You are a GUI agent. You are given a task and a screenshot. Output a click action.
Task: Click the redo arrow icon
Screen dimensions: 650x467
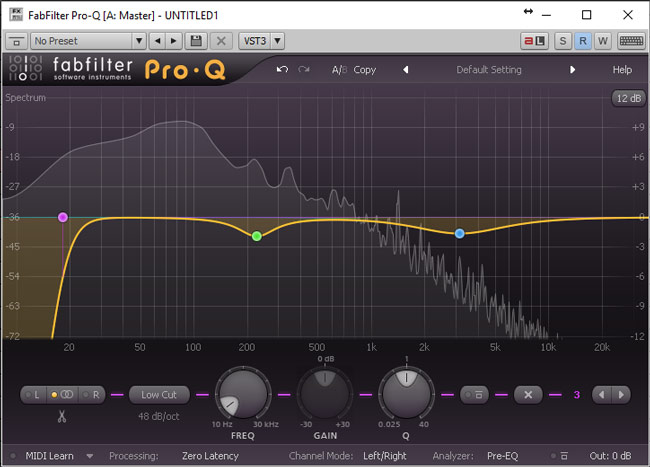[304, 70]
